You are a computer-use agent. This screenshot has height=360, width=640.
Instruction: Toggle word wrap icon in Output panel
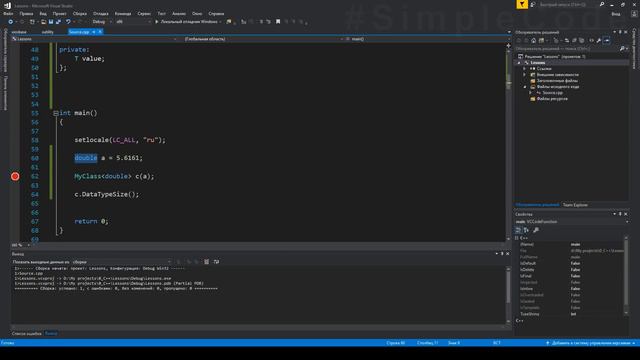(x=216, y=262)
